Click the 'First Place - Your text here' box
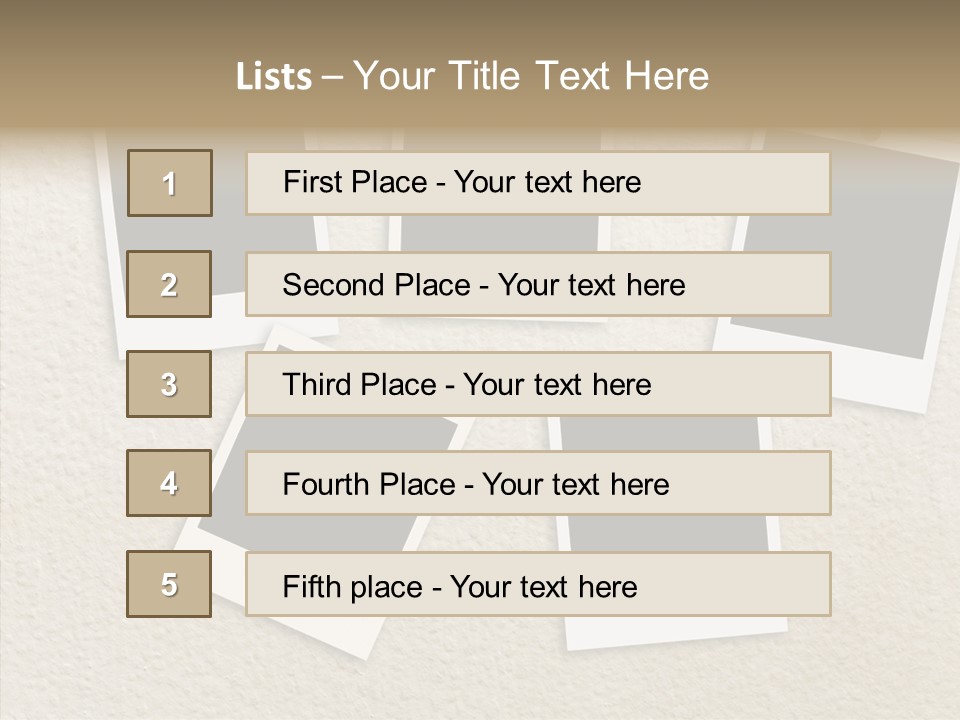The image size is (960, 720). click(538, 183)
